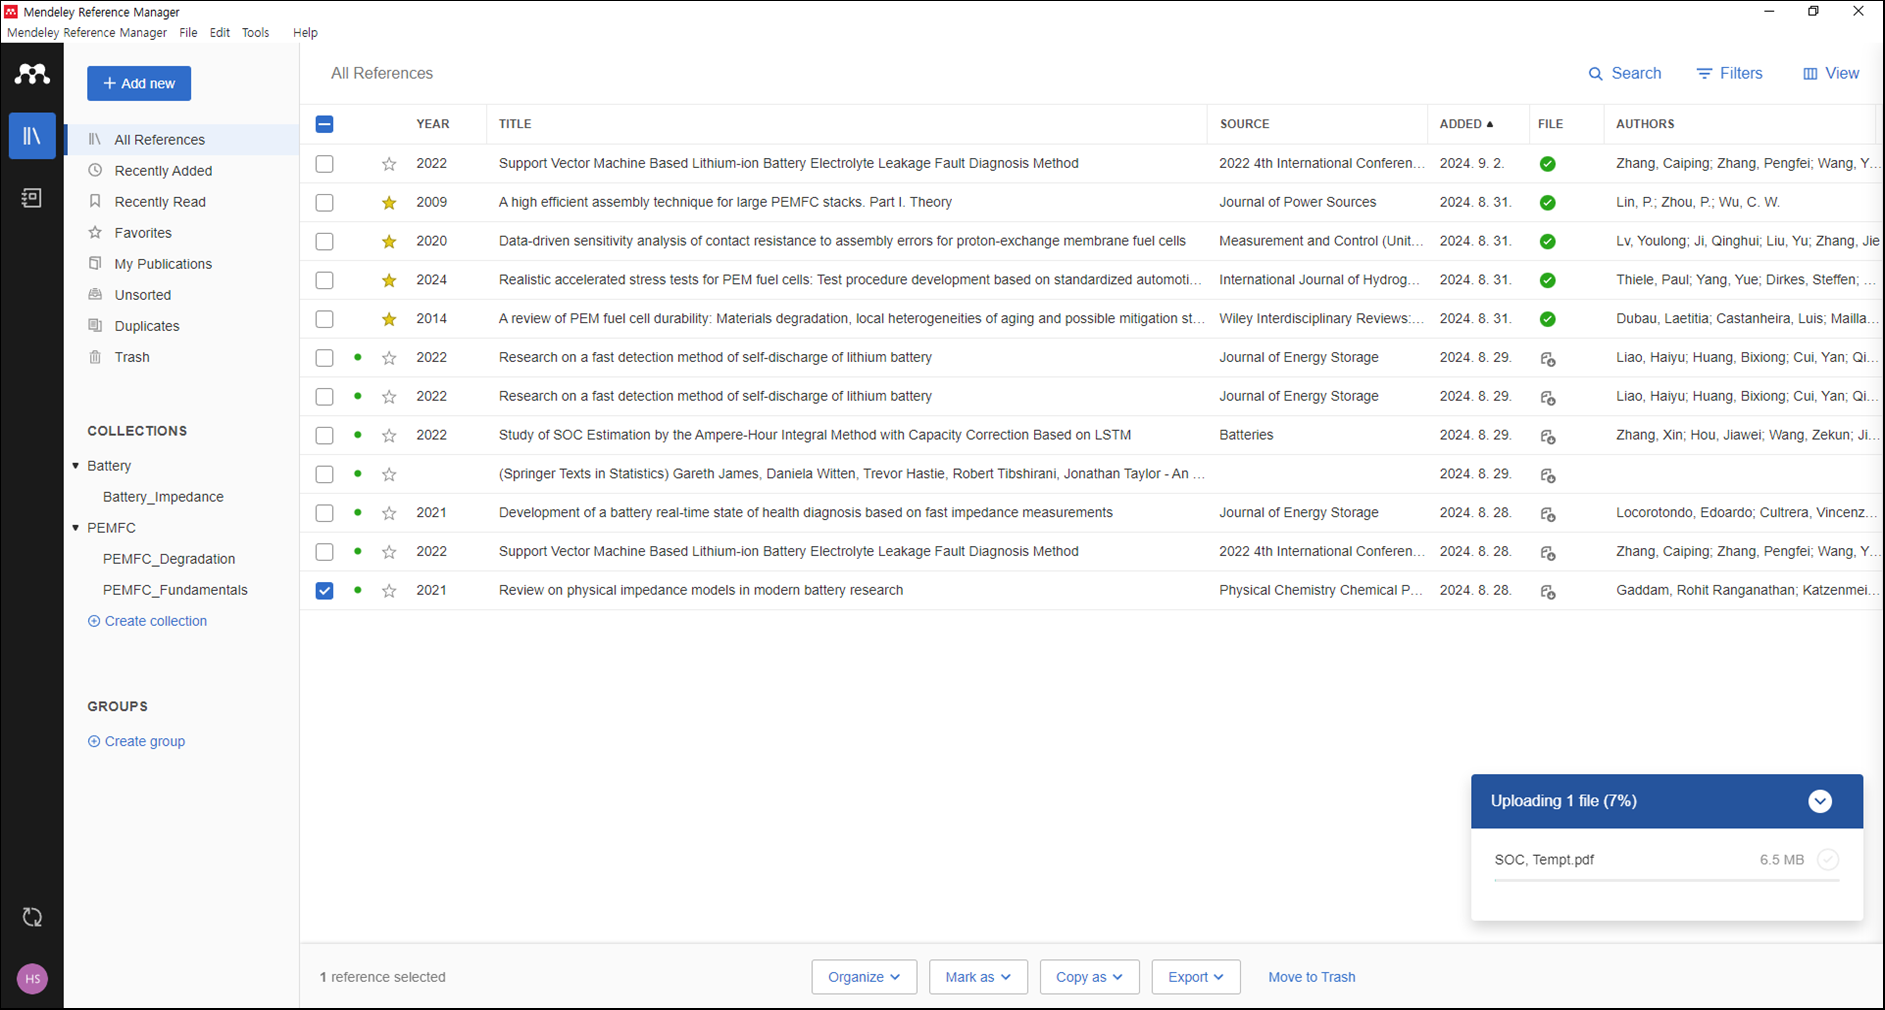Click add-file icon for Locorotondo row
Viewport: 1885px width, 1010px height.
1547,515
